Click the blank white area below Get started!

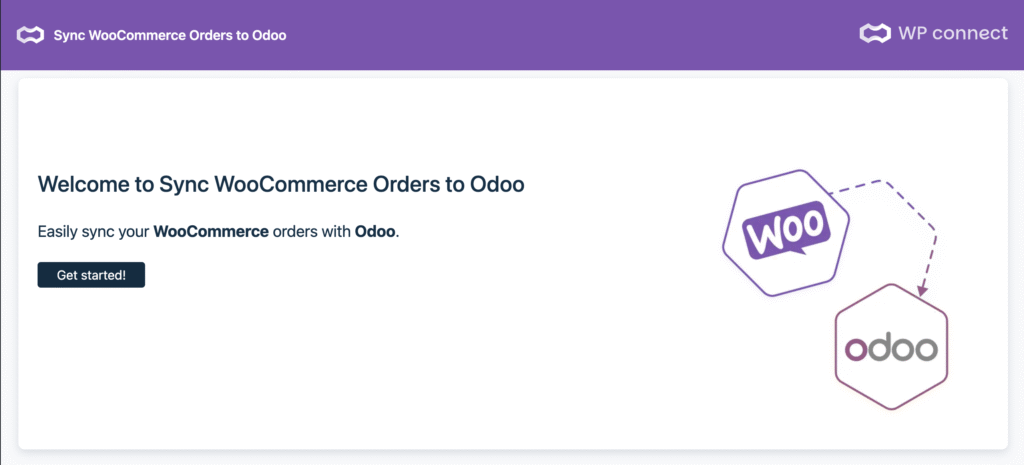[x=200, y=370]
